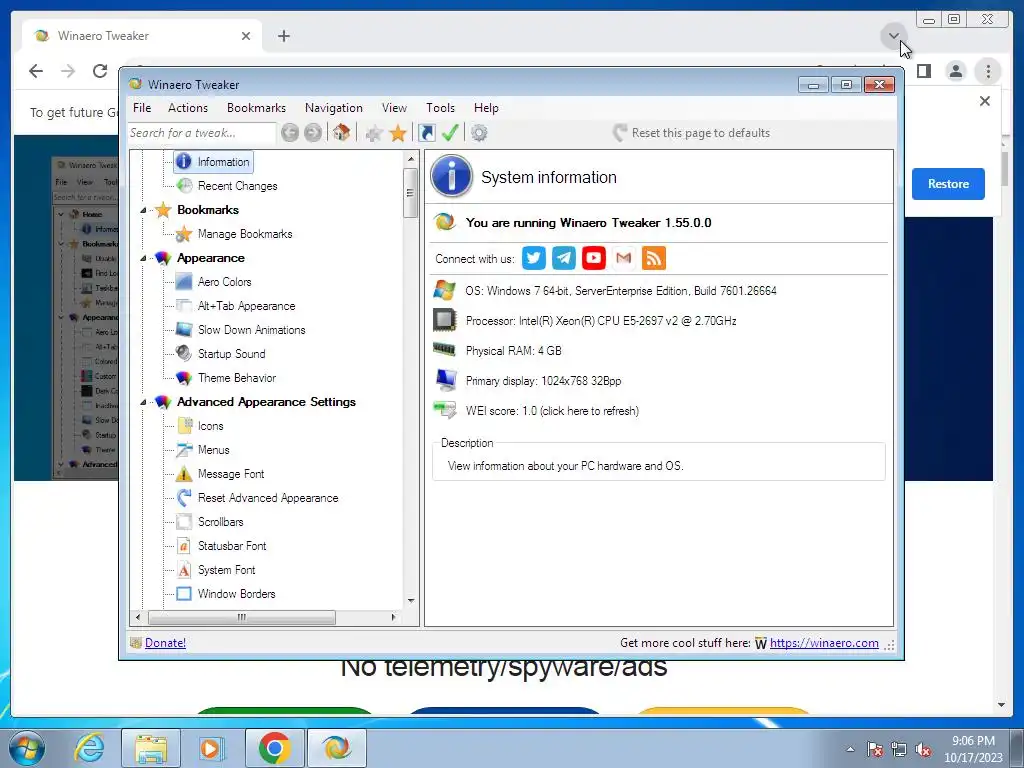Select Window Borders tree item

(x=236, y=594)
